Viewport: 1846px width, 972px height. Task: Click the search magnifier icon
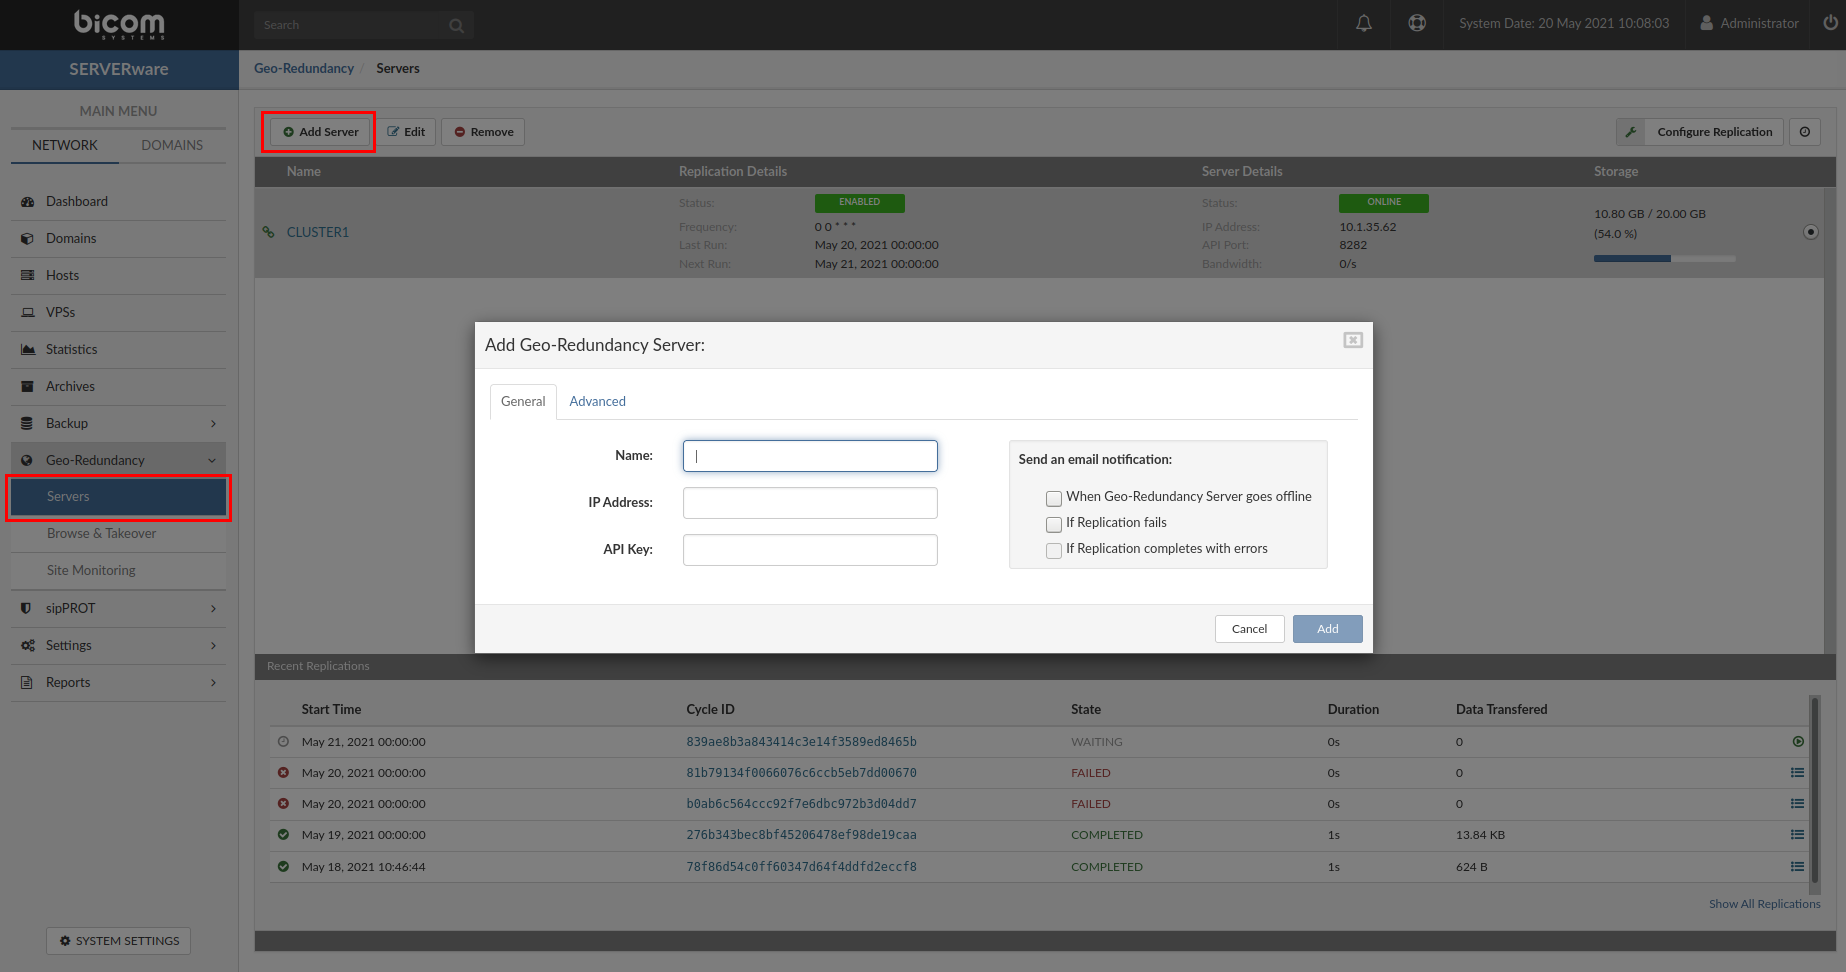pos(456,25)
